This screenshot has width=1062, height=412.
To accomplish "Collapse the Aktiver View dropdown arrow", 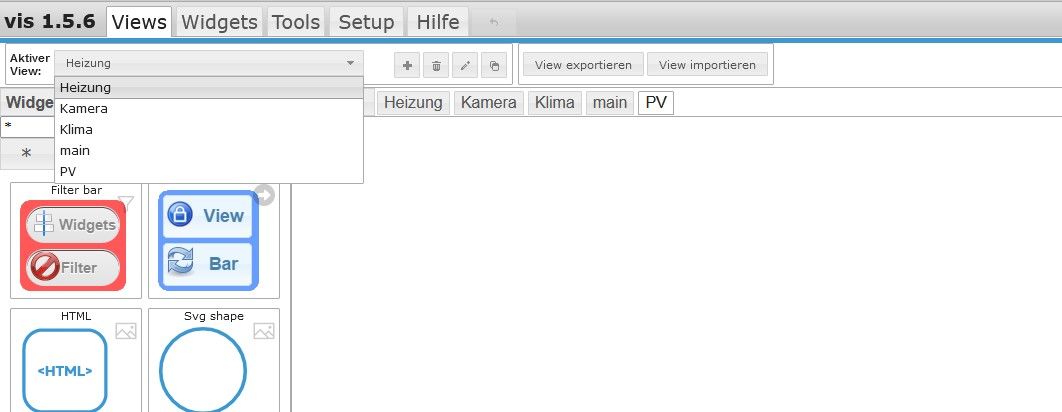I will pos(350,63).
